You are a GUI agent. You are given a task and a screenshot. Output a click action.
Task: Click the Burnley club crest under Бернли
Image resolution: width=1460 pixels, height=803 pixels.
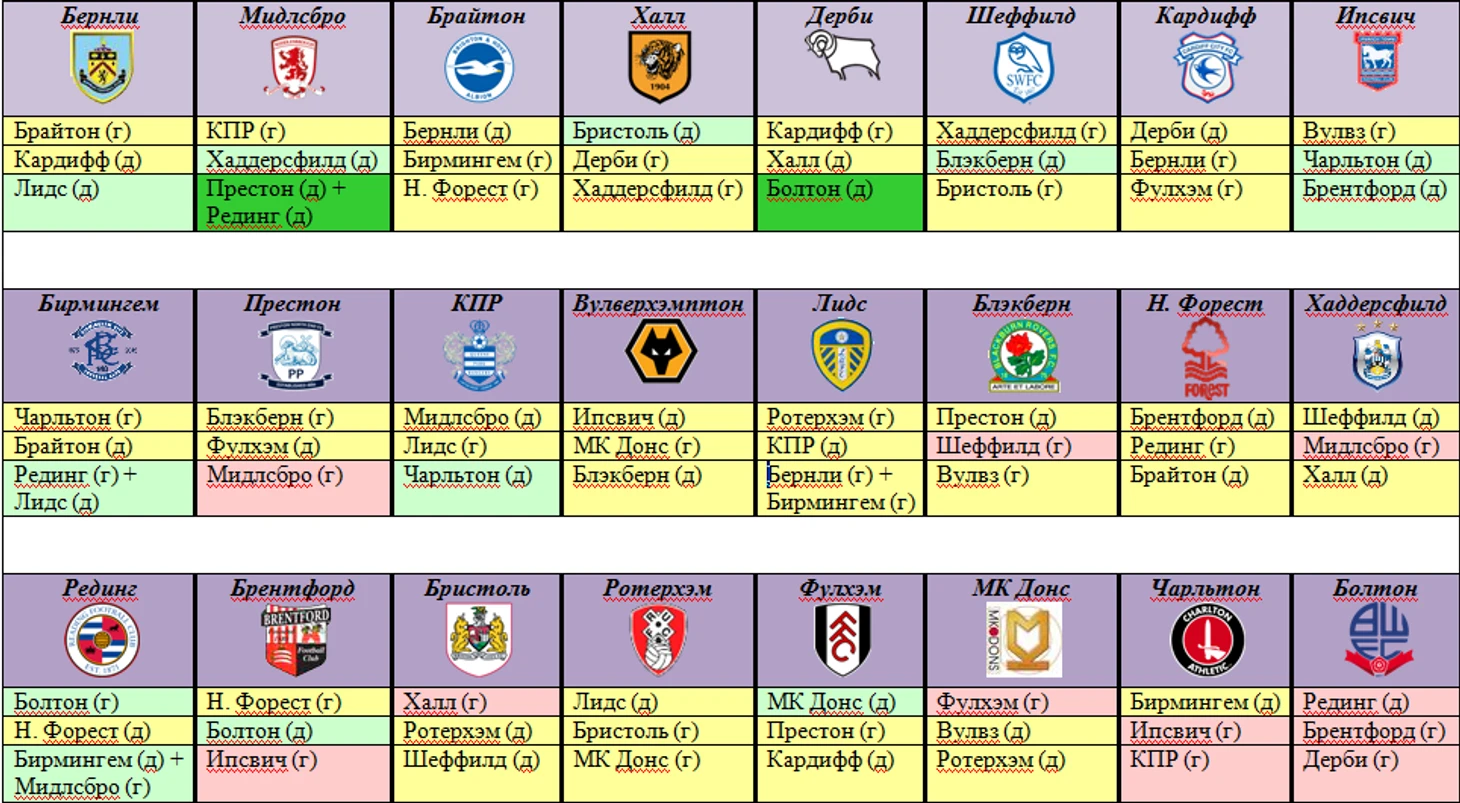101,67
